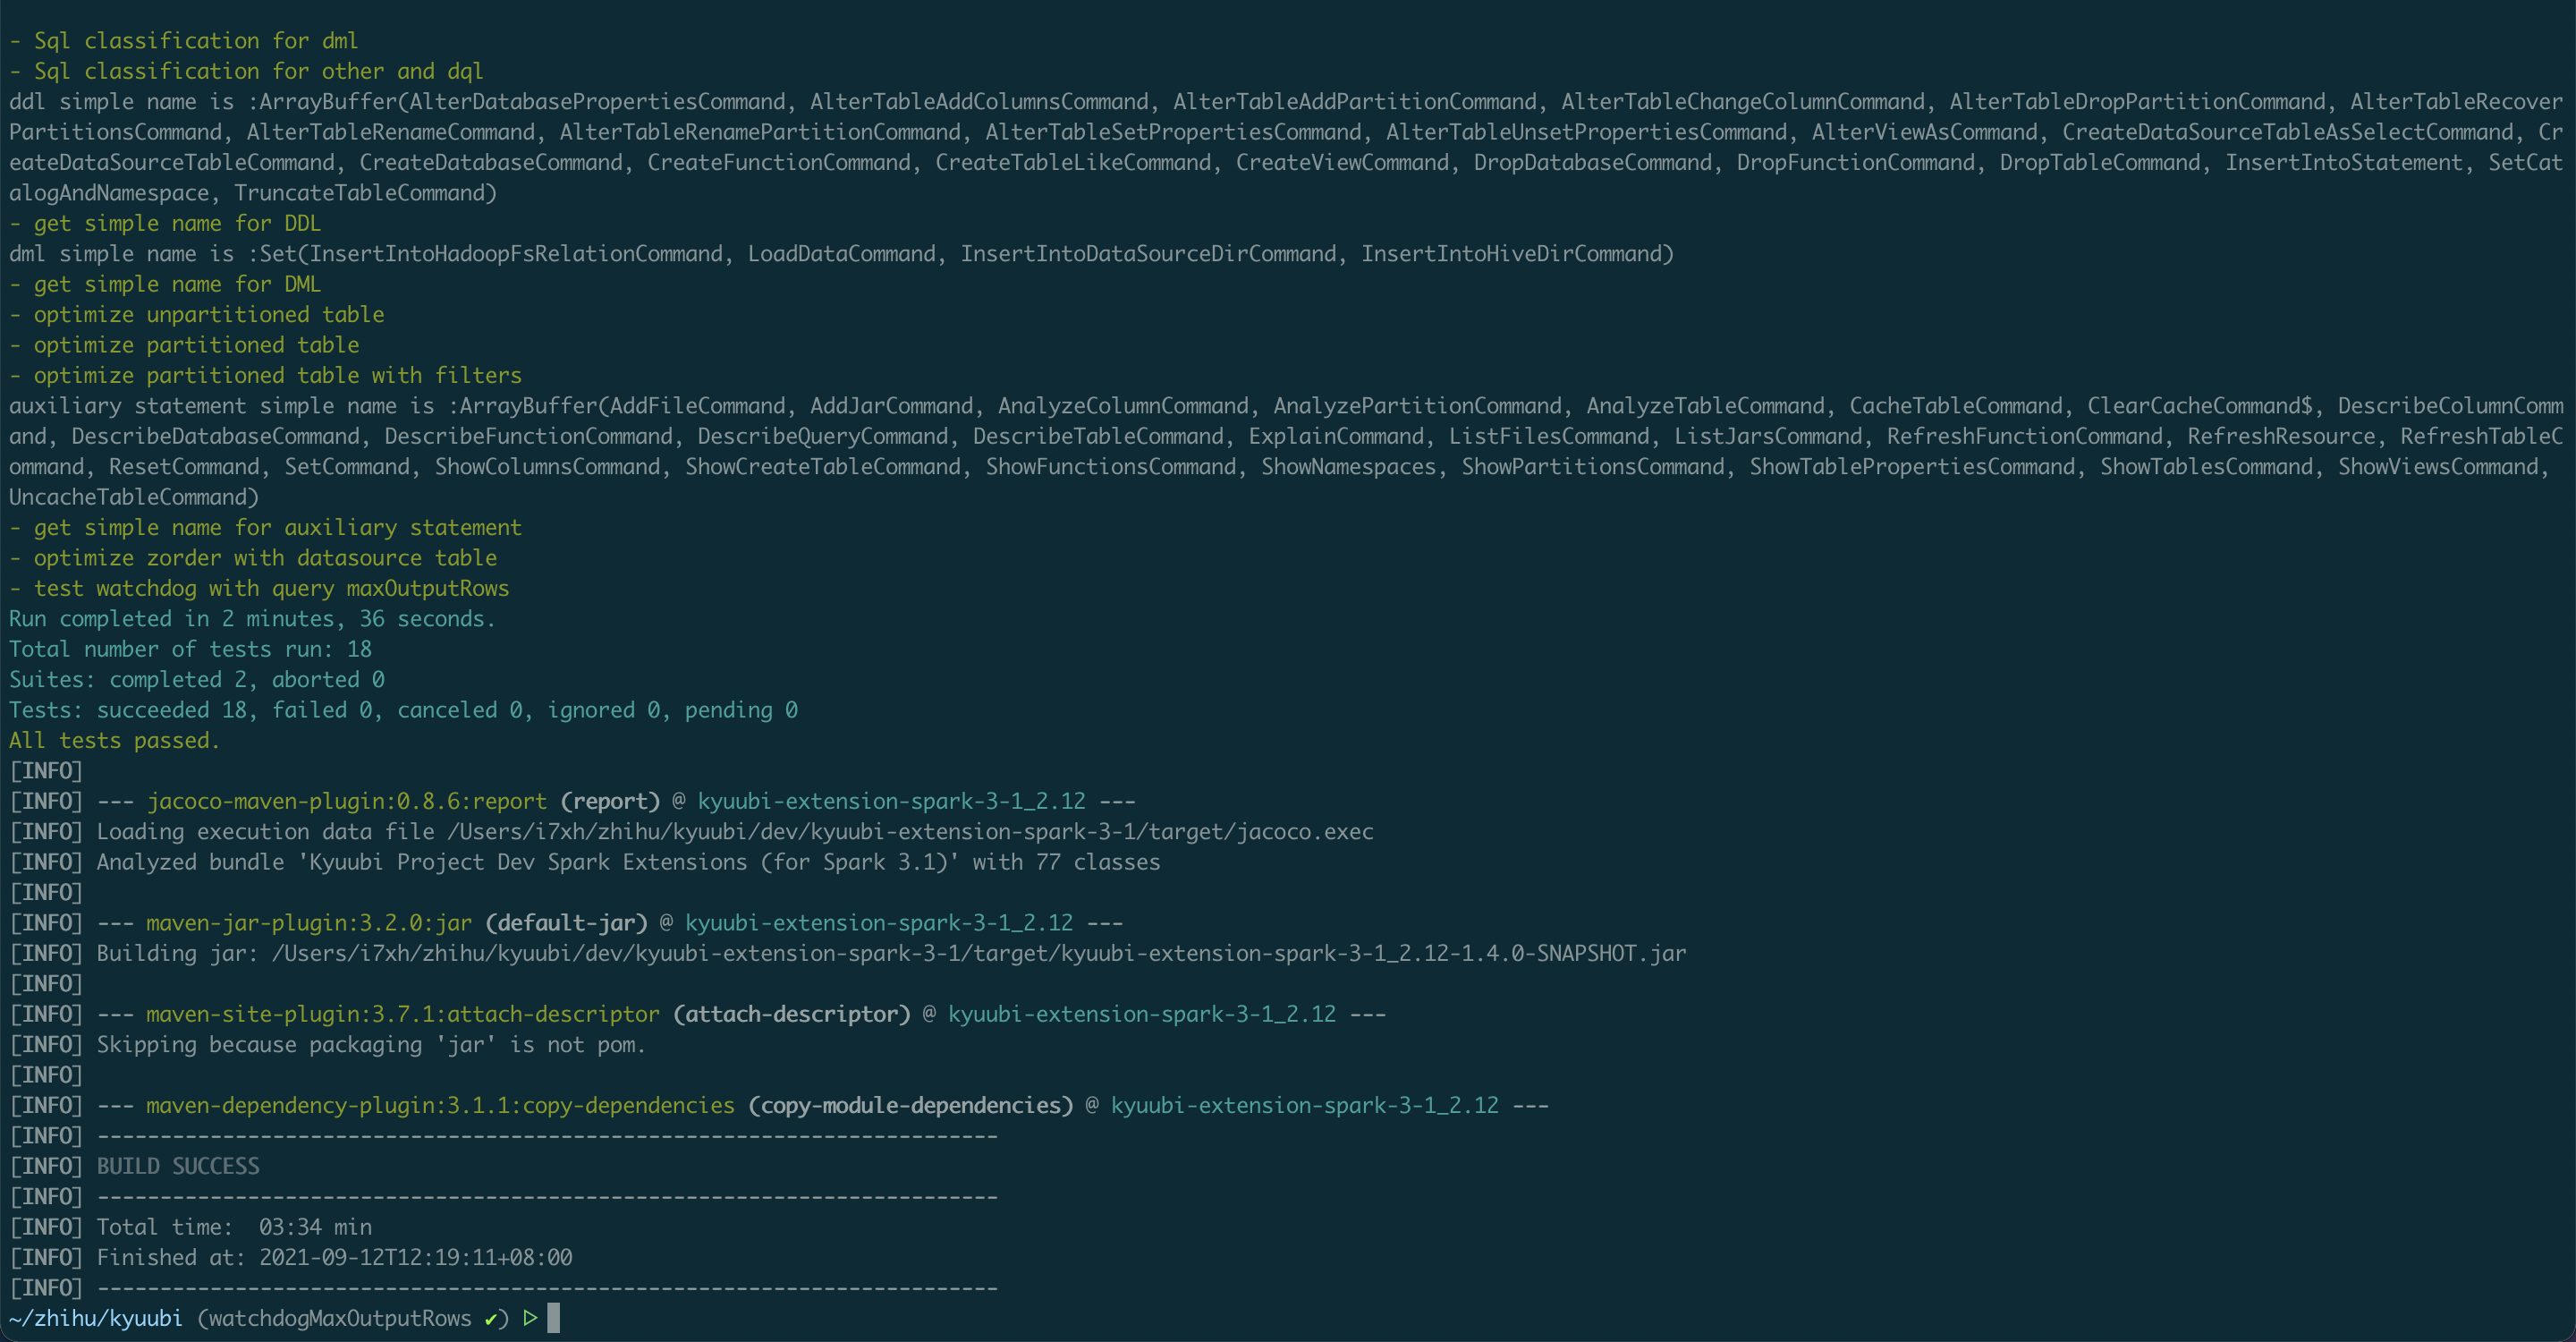Click the bold (copy-module-dependencies) goal text
2576x1342 pixels.
910,1105
